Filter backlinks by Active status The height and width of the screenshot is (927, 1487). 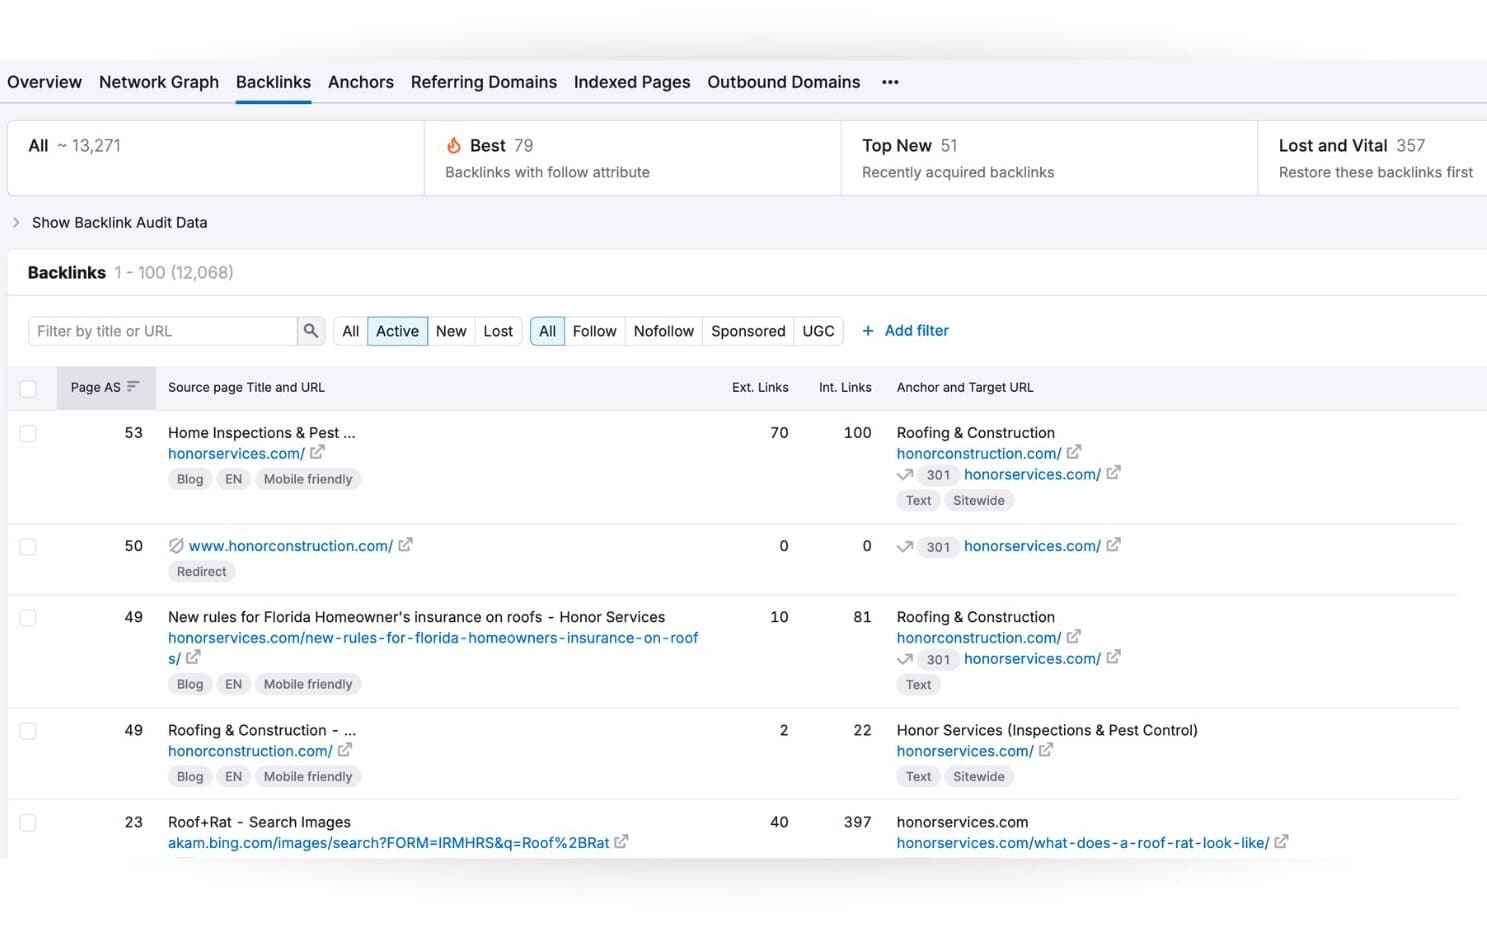[397, 331]
